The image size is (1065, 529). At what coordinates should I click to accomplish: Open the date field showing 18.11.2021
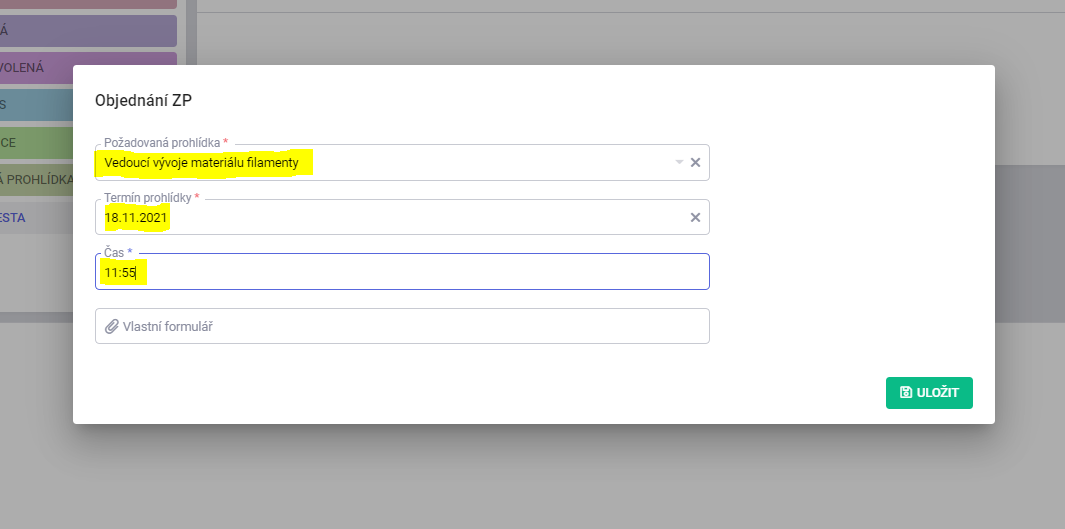tap(402, 217)
